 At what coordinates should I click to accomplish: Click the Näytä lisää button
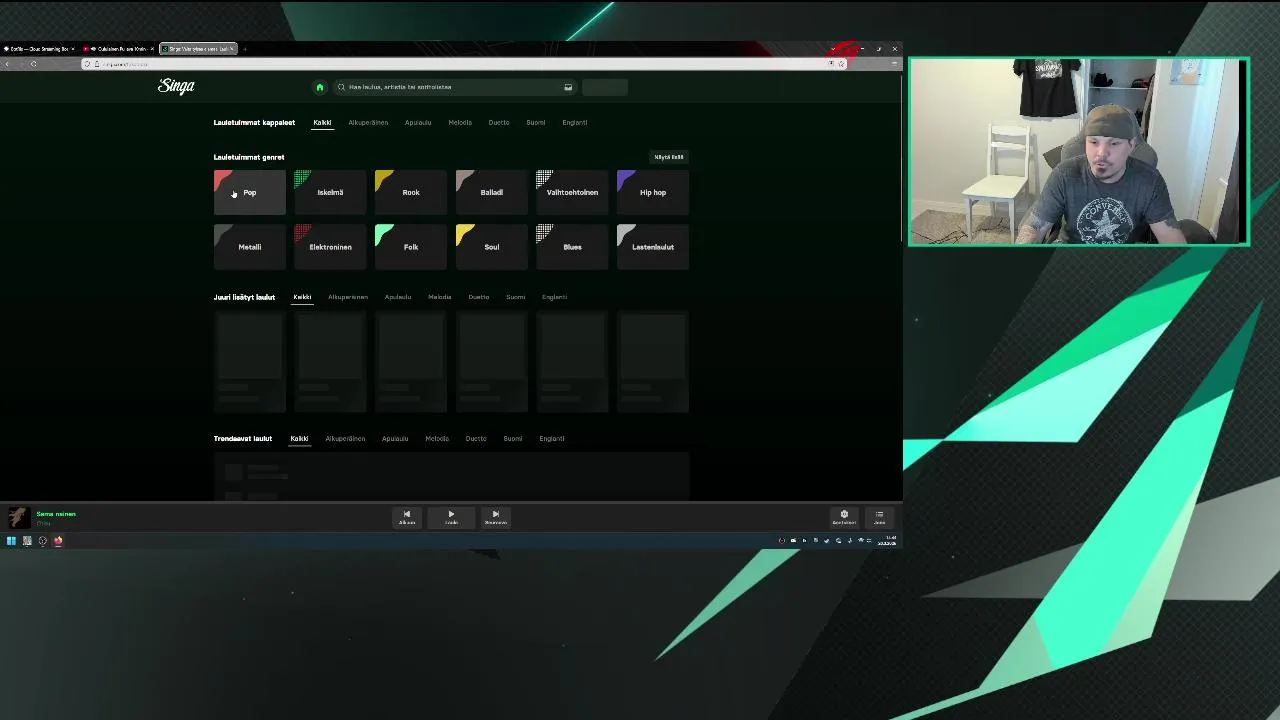pyautogui.click(x=669, y=157)
